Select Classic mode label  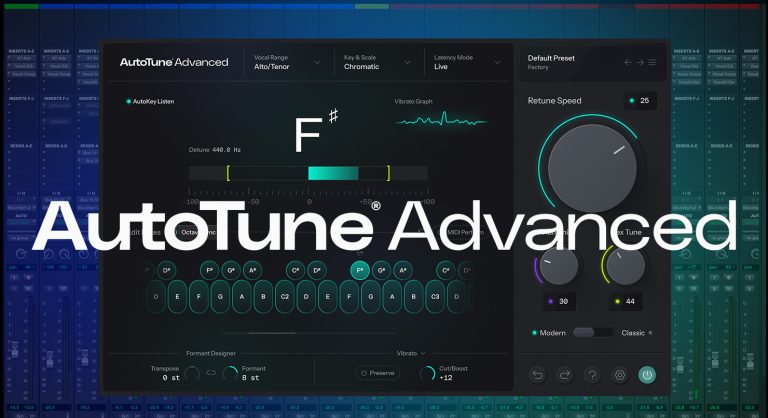click(x=633, y=333)
